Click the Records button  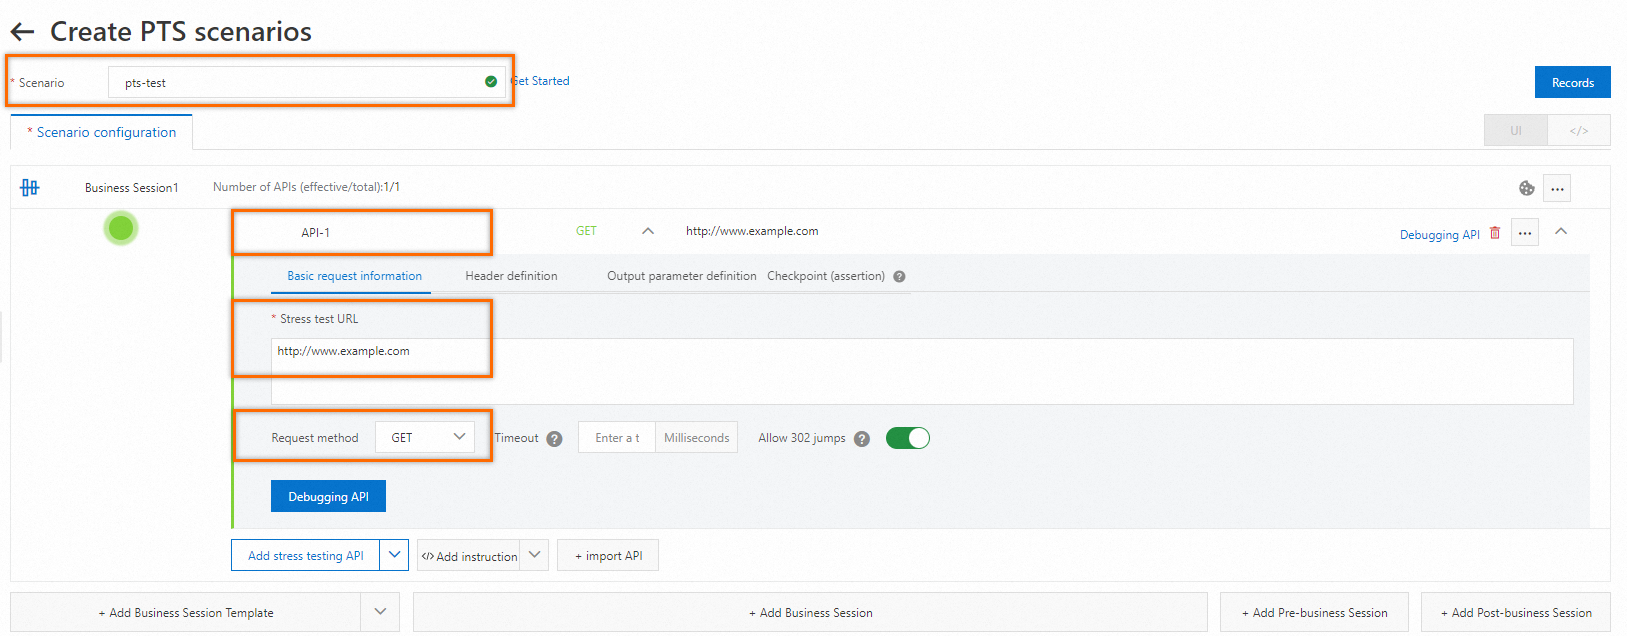1572,82
